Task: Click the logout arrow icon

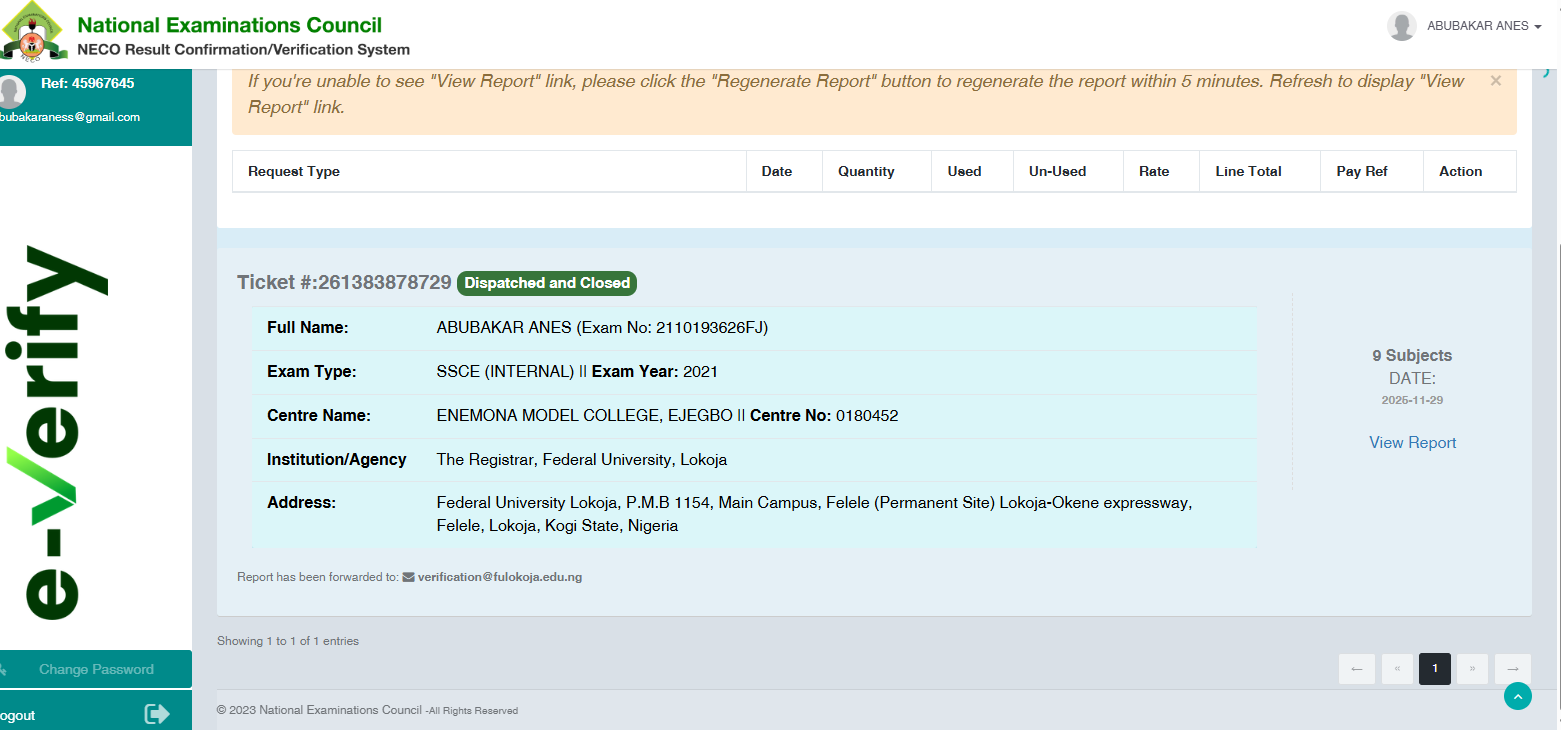Action: pos(157,714)
